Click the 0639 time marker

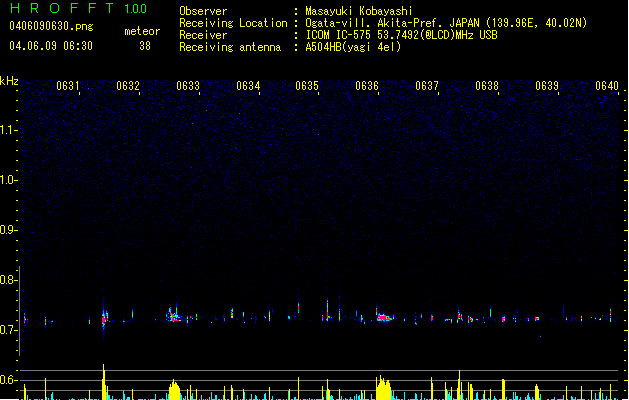[x=547, y=85]
